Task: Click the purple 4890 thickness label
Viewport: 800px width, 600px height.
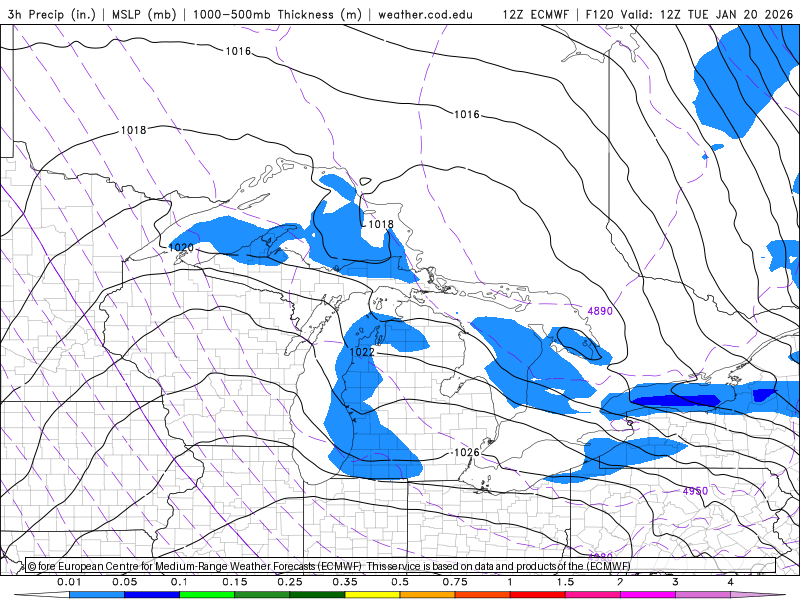Action: coord(600,311)
